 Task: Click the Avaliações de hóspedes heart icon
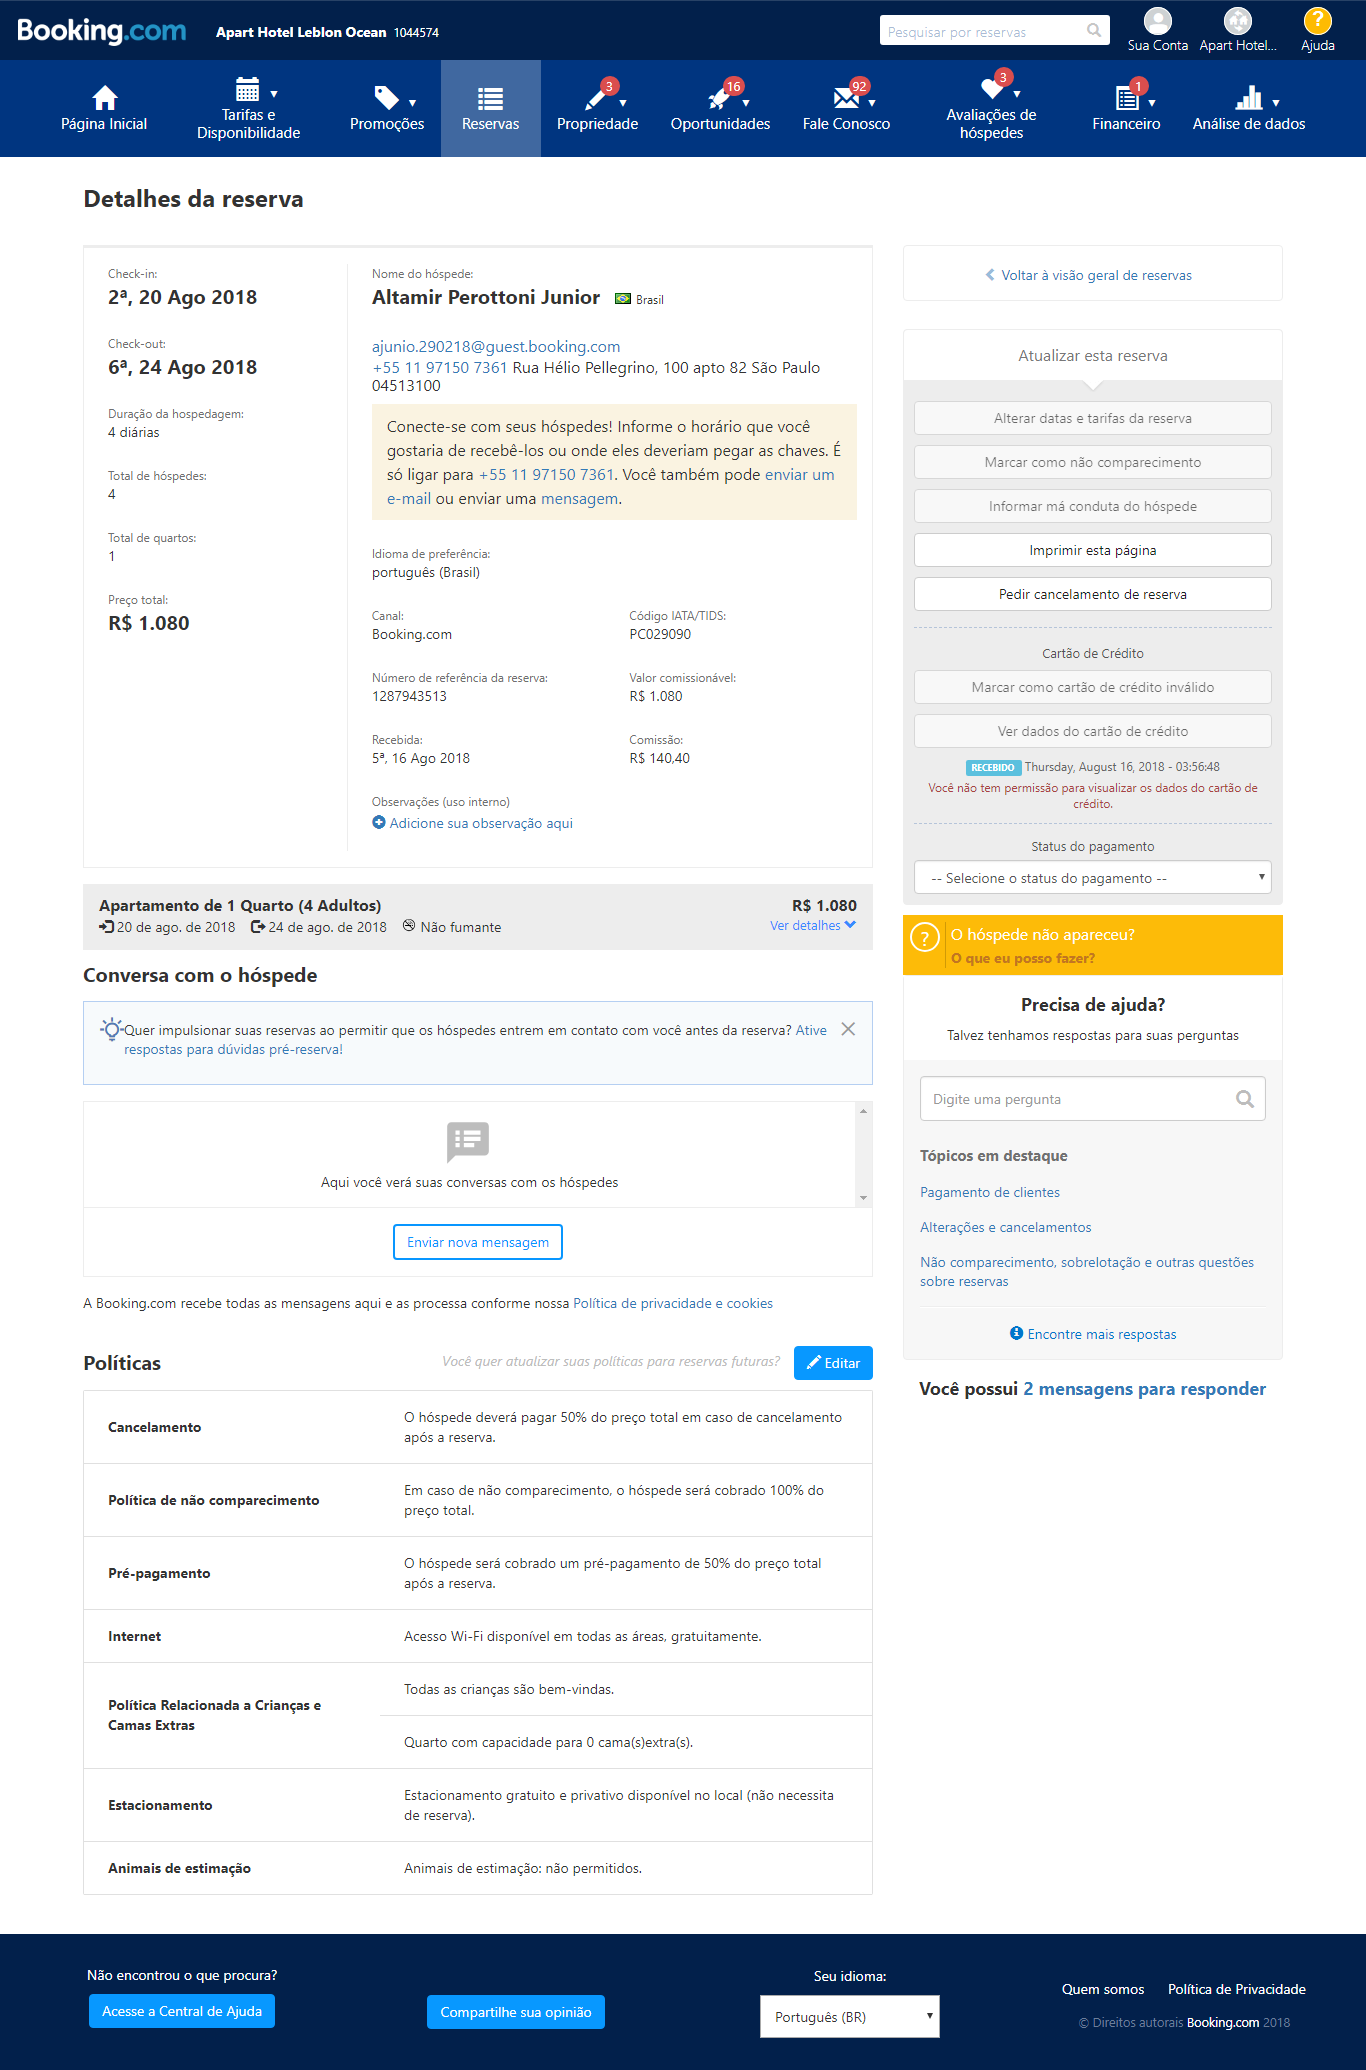992,88
